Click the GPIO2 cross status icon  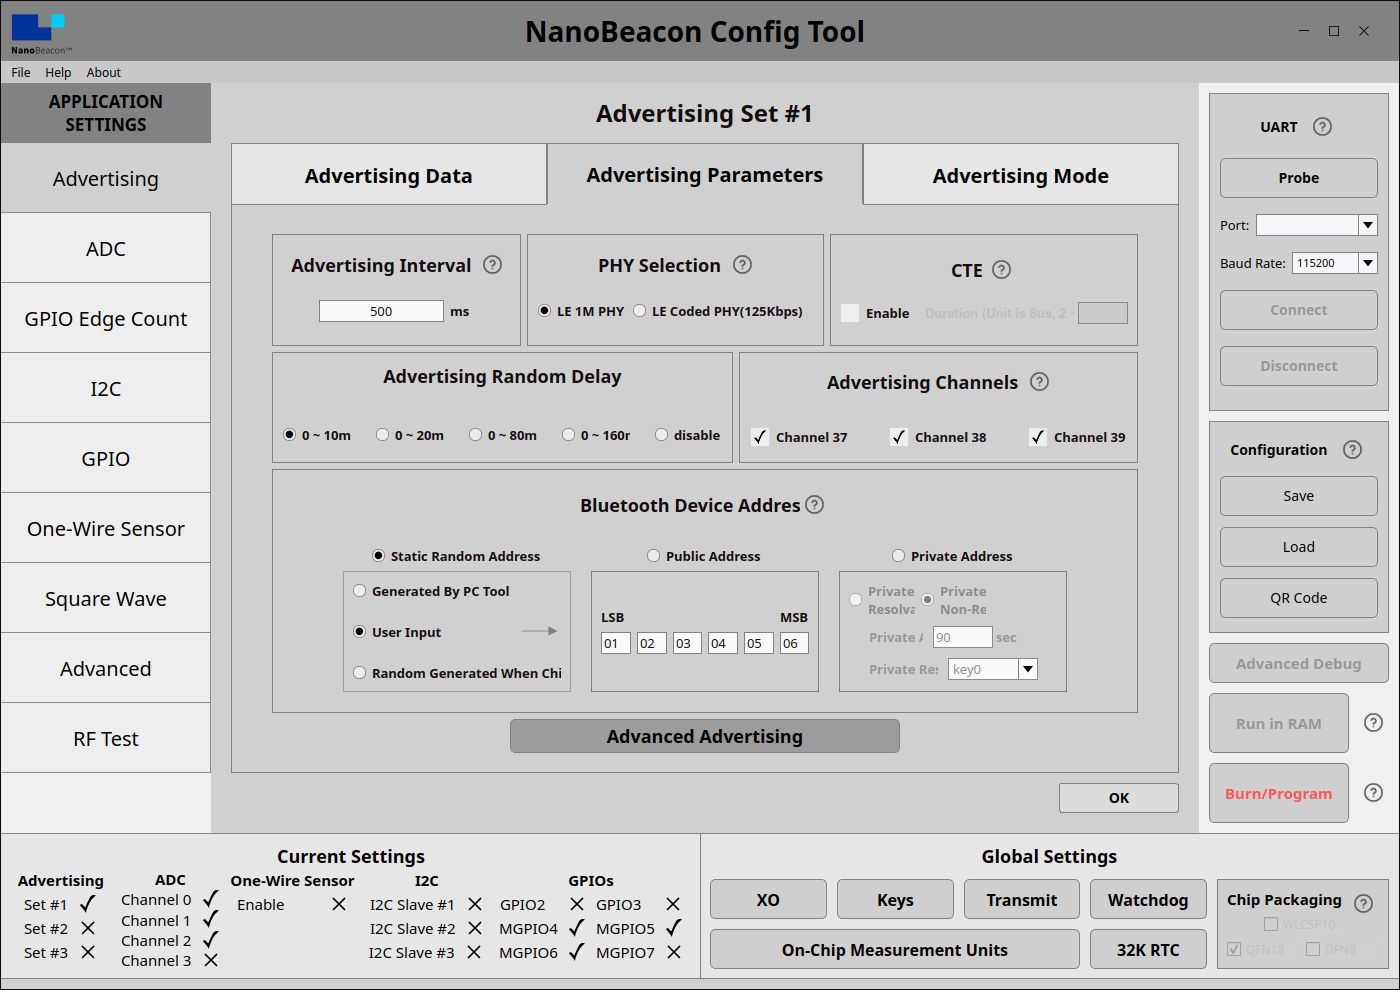tap(577, 904)
